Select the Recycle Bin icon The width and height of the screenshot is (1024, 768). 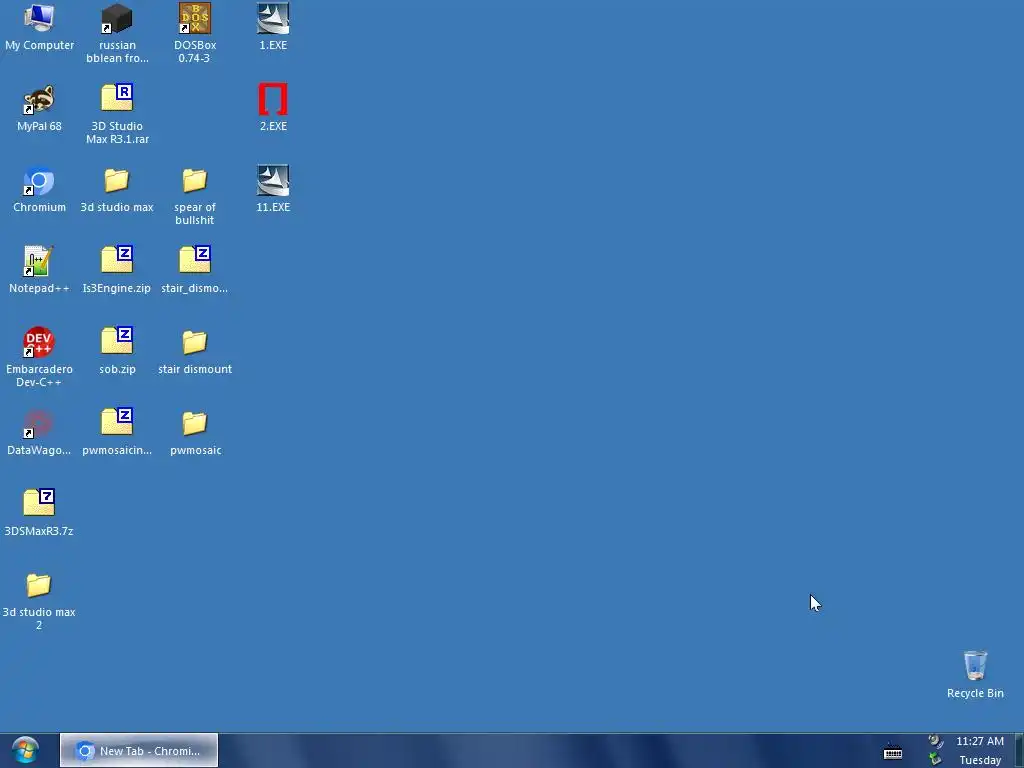975,675
